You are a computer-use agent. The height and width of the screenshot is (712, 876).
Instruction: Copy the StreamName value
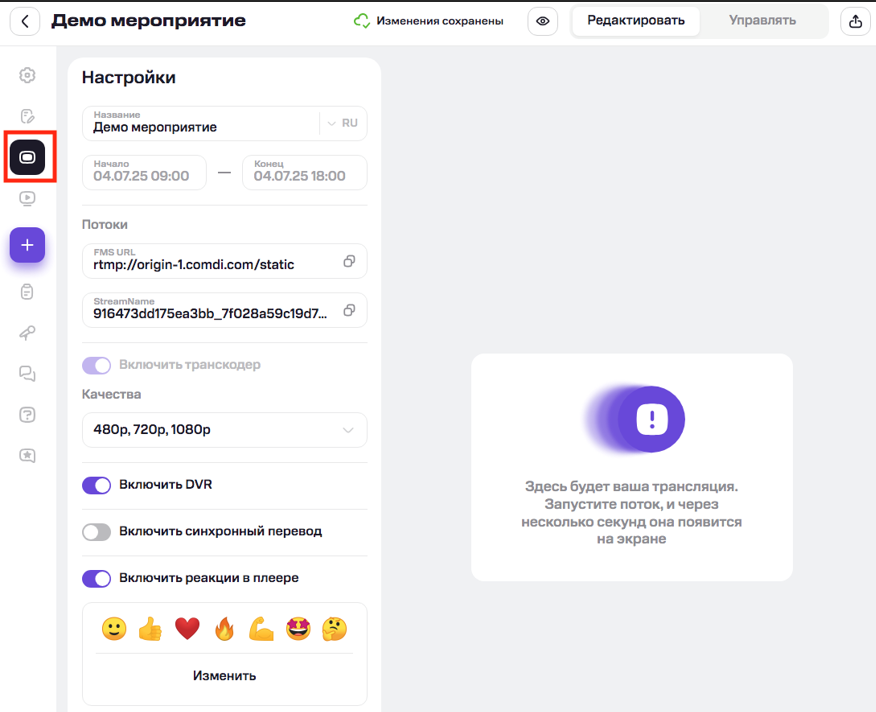349,310
